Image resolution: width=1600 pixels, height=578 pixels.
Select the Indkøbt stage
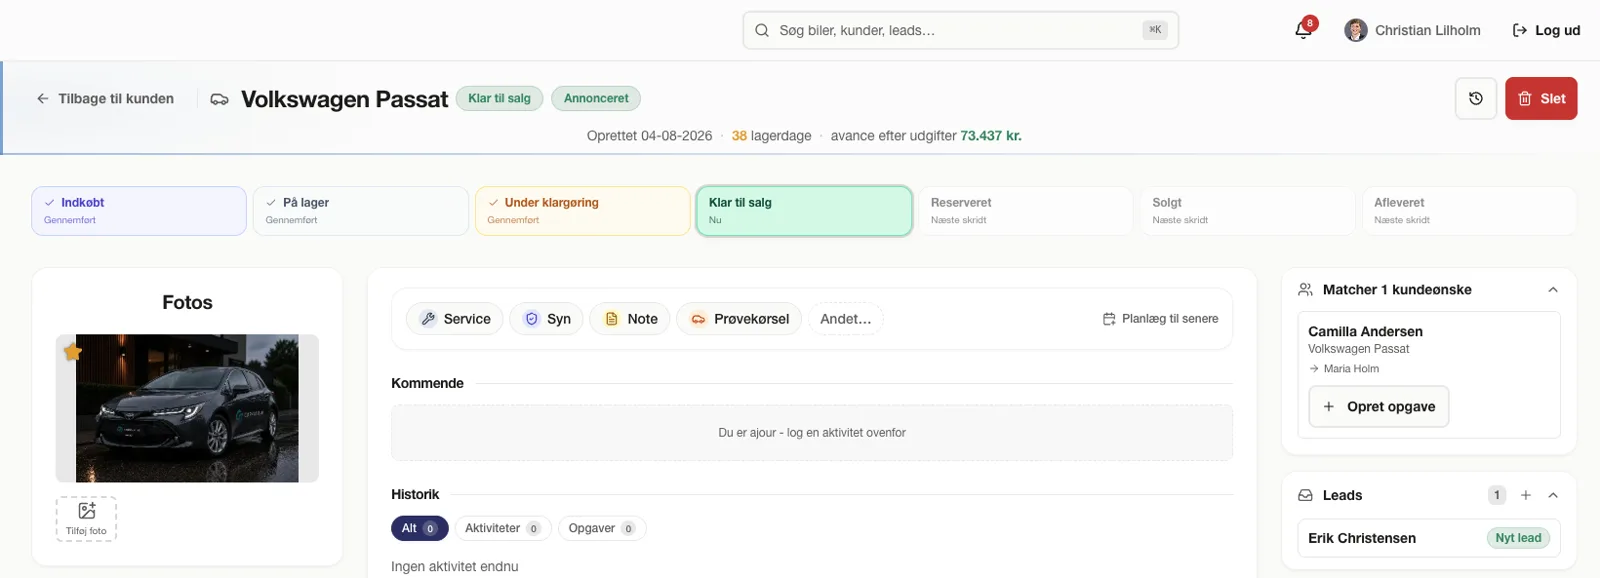pos(139,211)
